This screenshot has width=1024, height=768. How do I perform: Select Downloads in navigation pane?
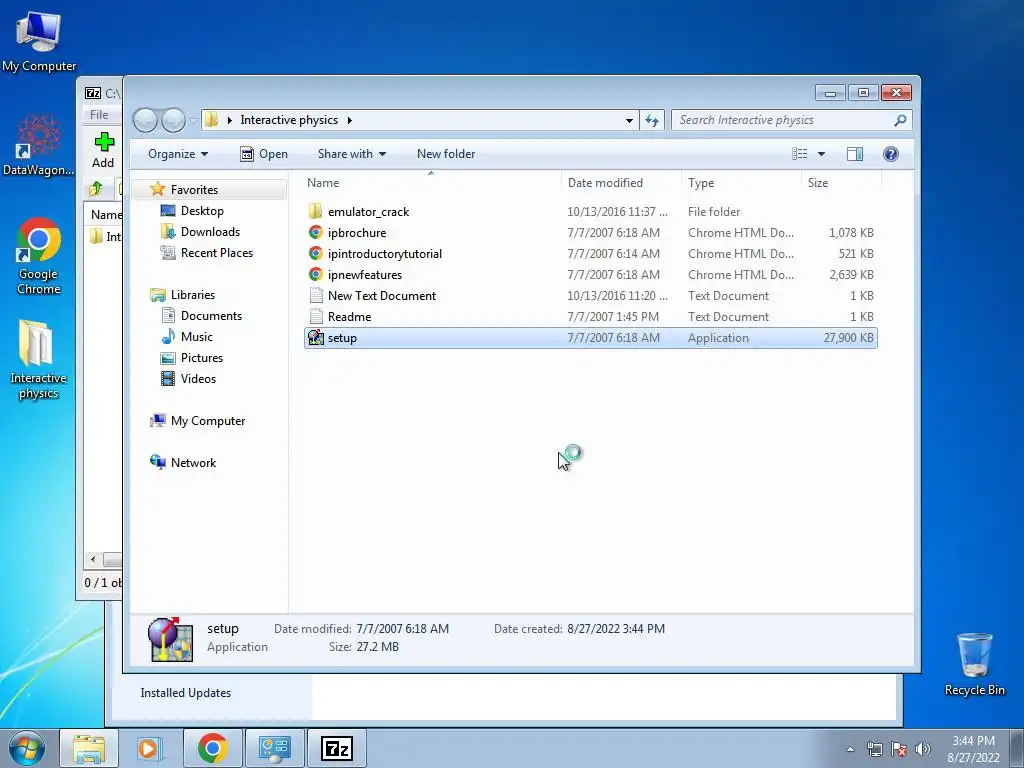[x=210, y=232]
